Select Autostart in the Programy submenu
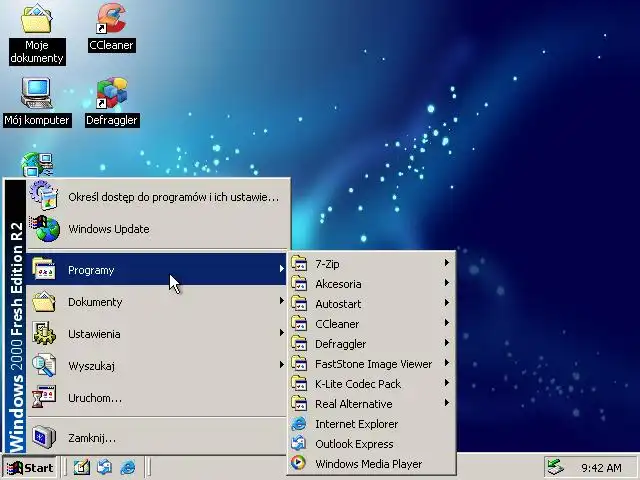 point(371,304)
